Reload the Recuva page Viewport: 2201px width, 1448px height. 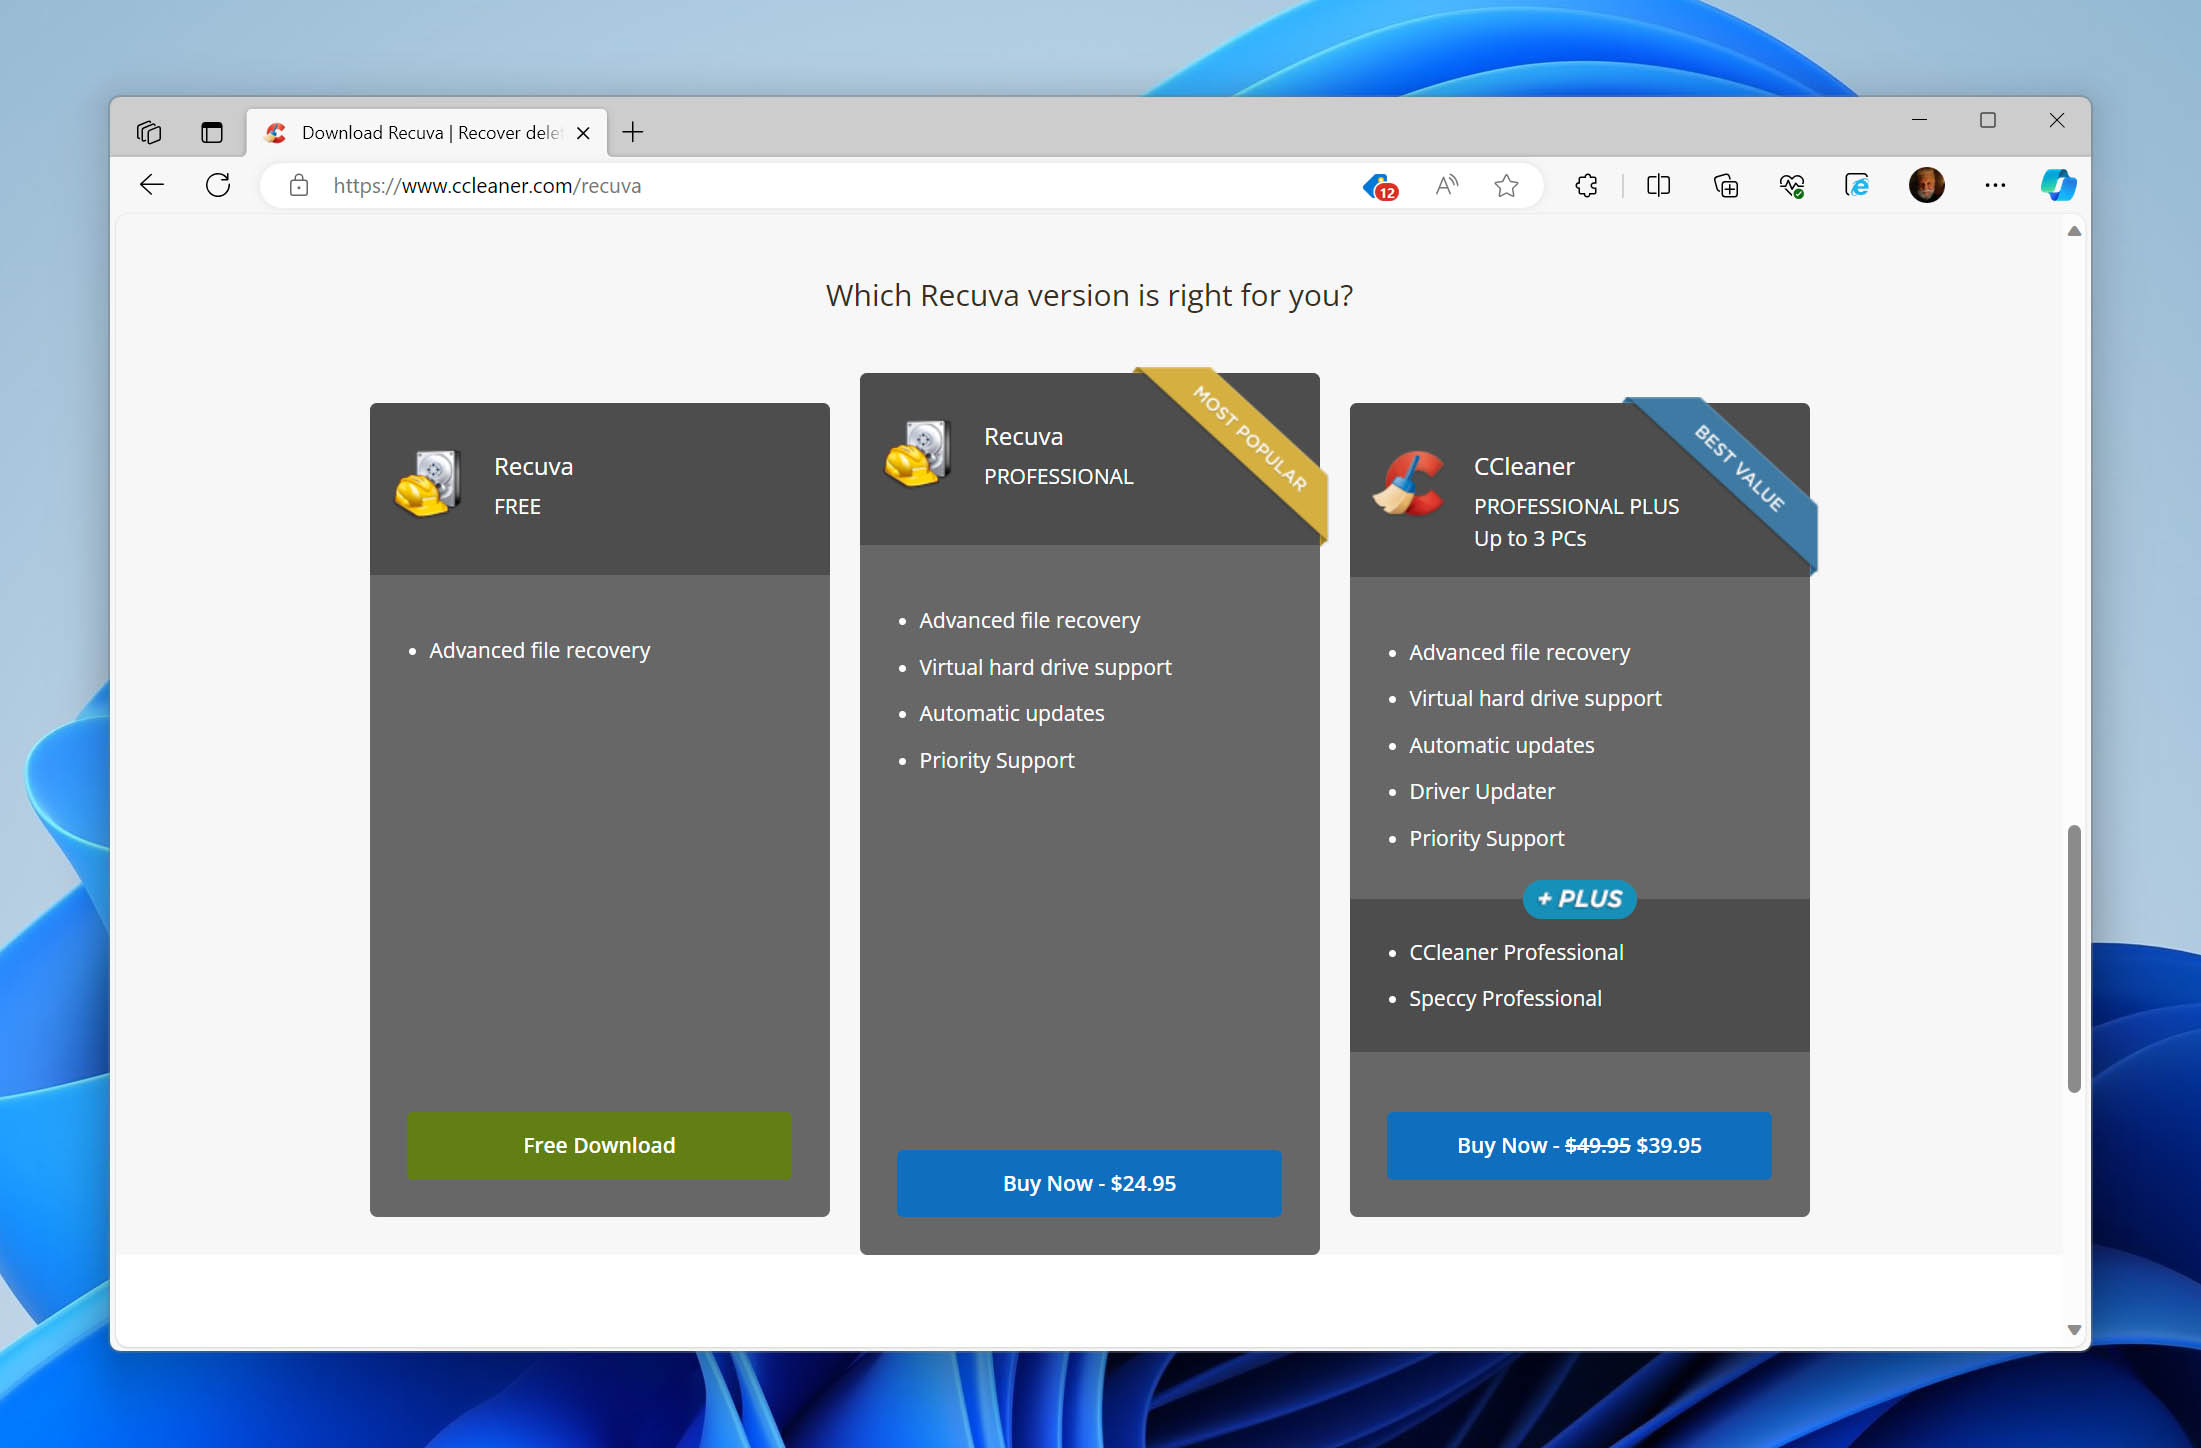[218, 185]
